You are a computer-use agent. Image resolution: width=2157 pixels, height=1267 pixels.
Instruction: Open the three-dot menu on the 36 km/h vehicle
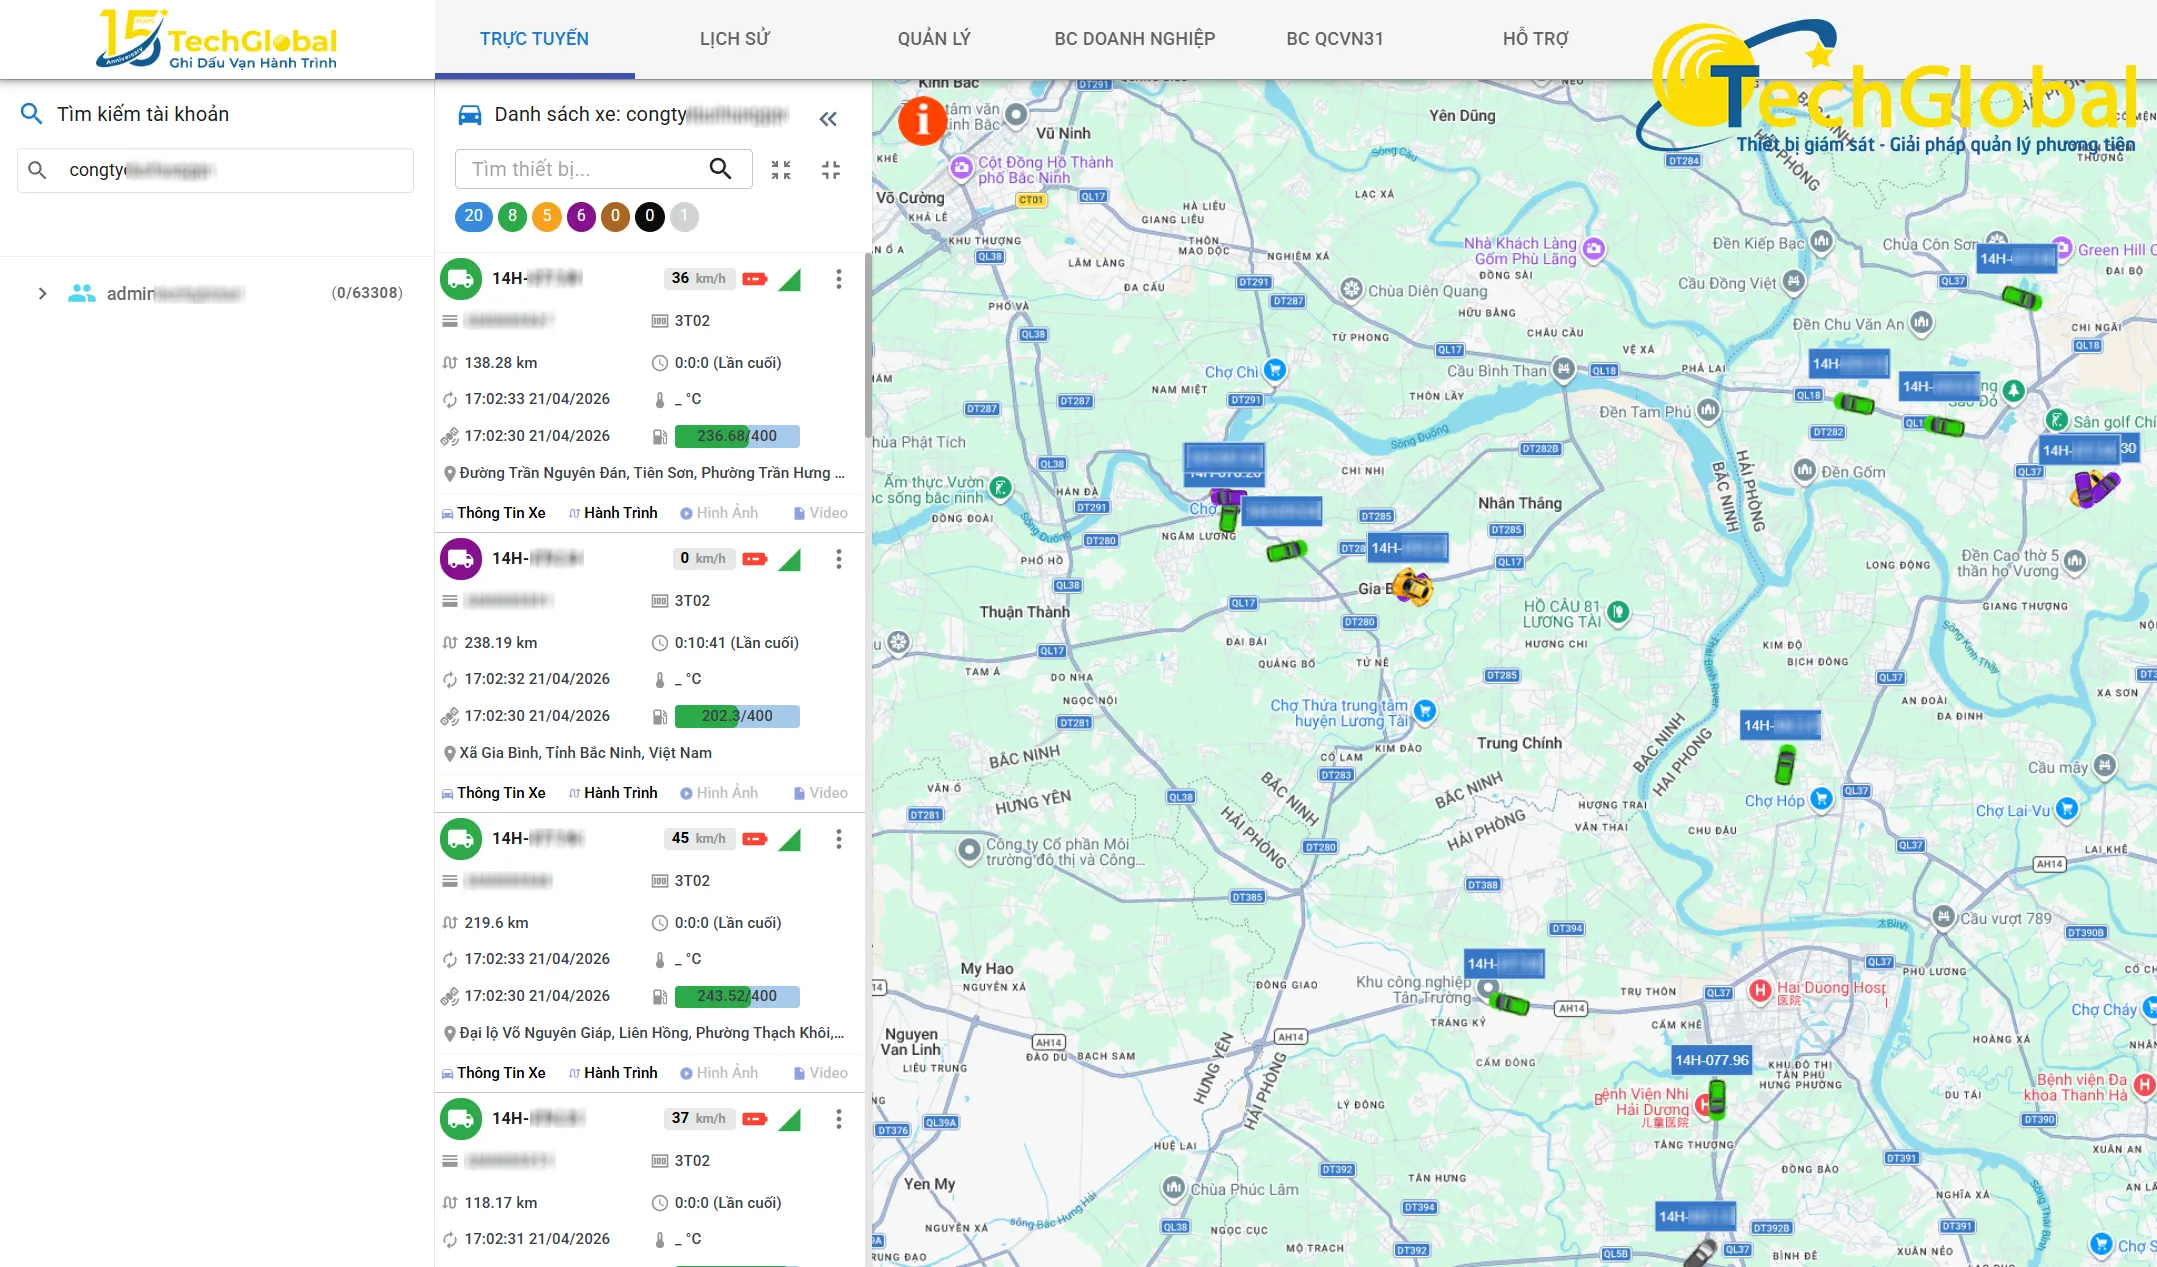coord(839,279)
